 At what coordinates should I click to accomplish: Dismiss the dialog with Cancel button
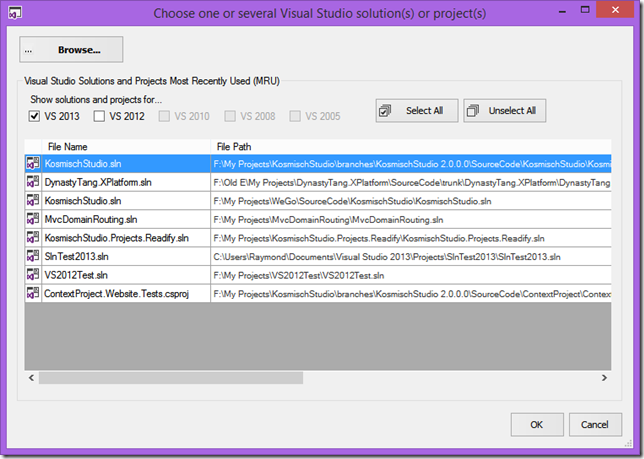(595, 425)
